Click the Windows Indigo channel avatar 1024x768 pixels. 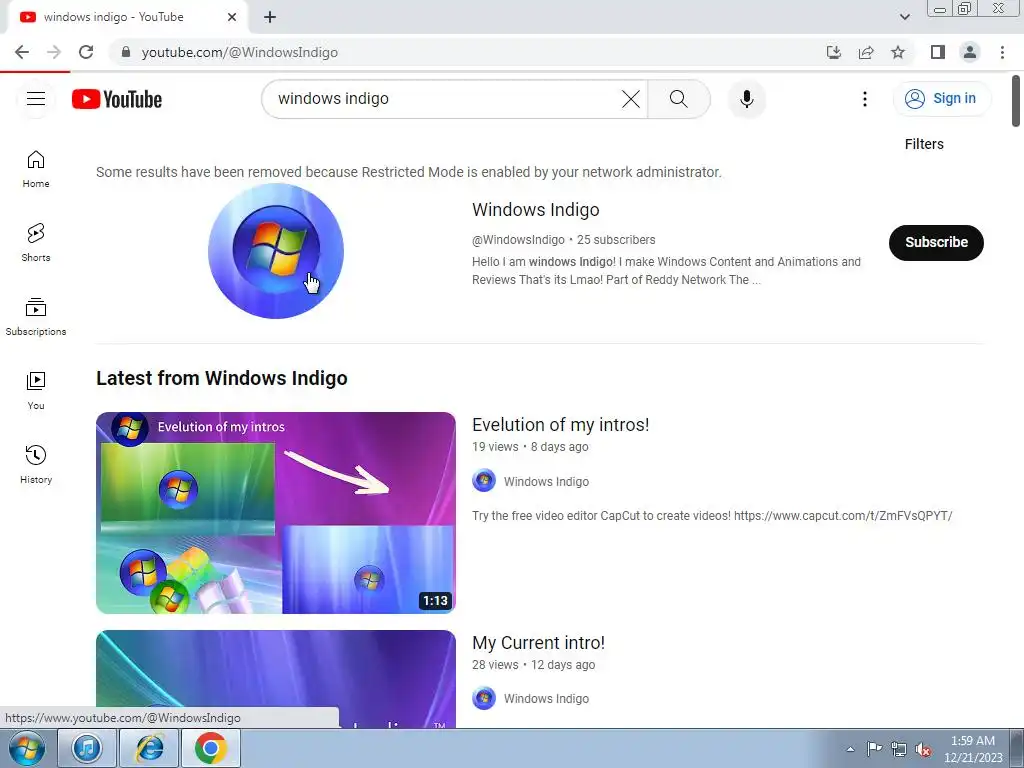[x=276, y=251]
